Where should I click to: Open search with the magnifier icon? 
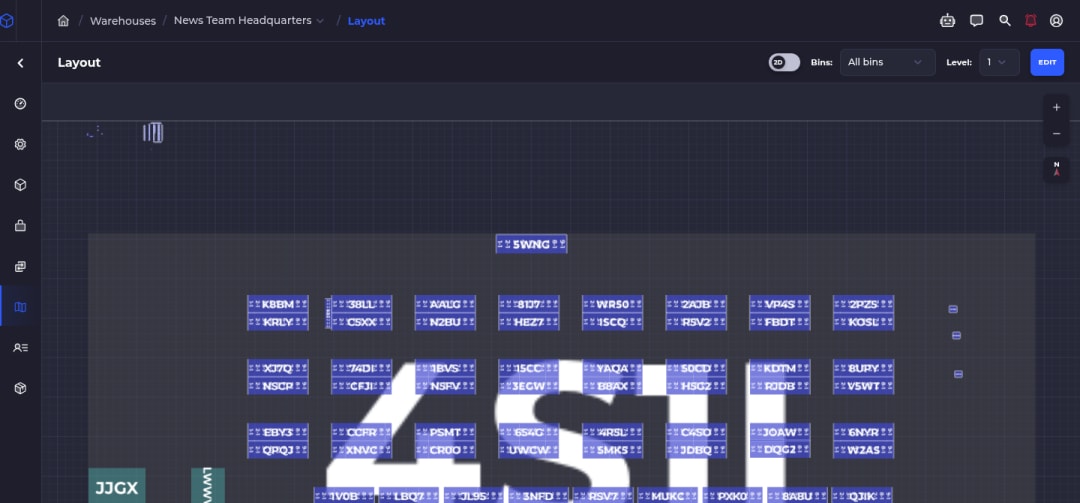tap(1005, 21)
